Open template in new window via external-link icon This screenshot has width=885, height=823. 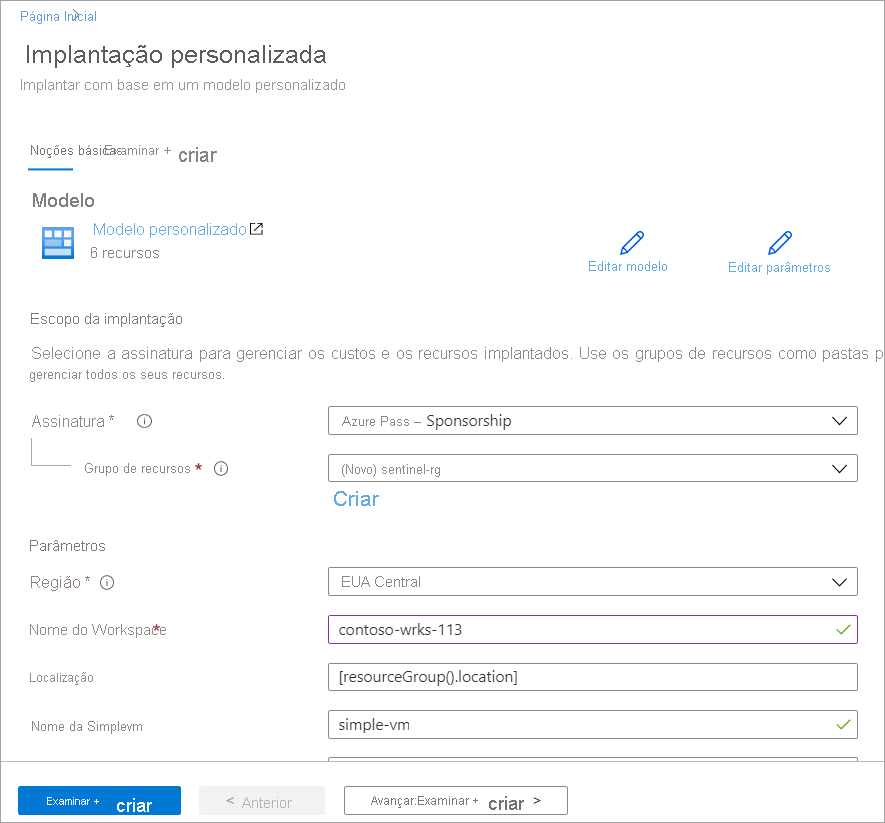click(257, 228)
